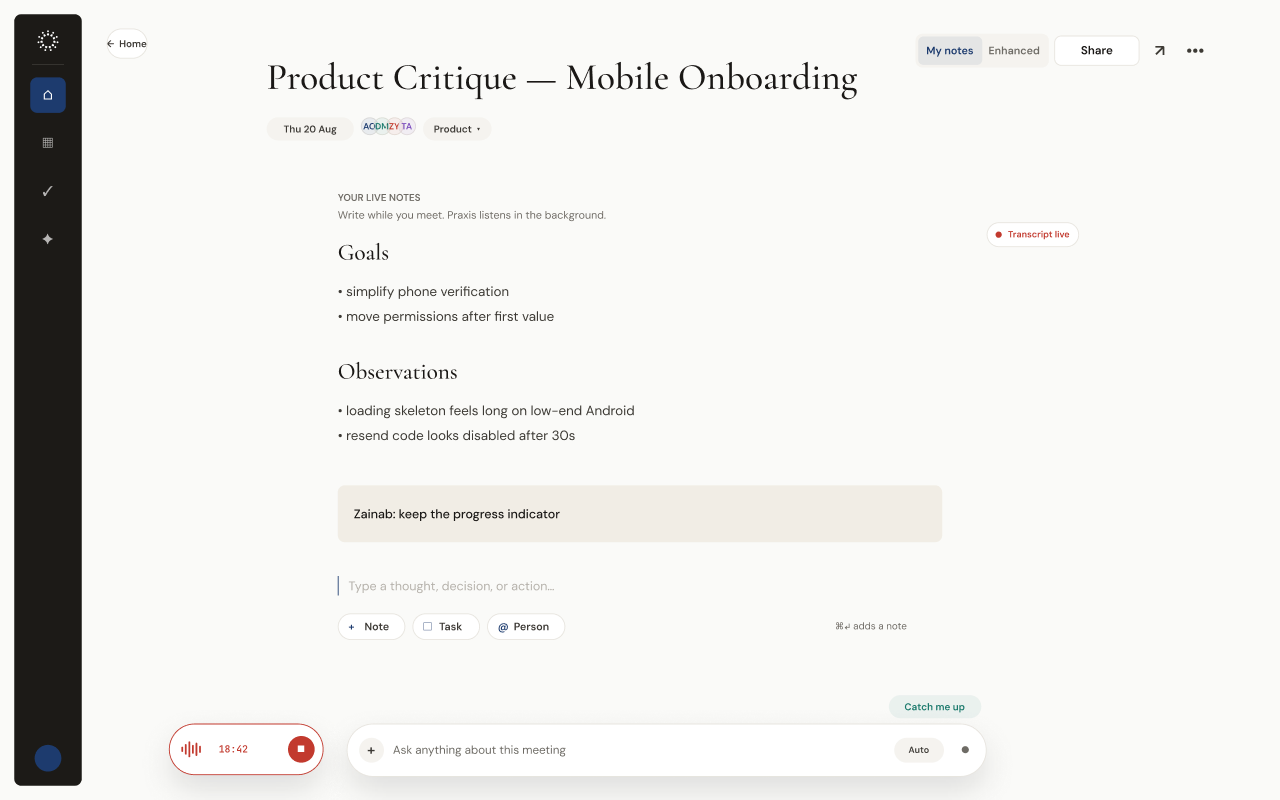Viewport: 1280px width, 800px height.
Task: Click the open-in-new-window arrow icon
Action: (1159, 50)
